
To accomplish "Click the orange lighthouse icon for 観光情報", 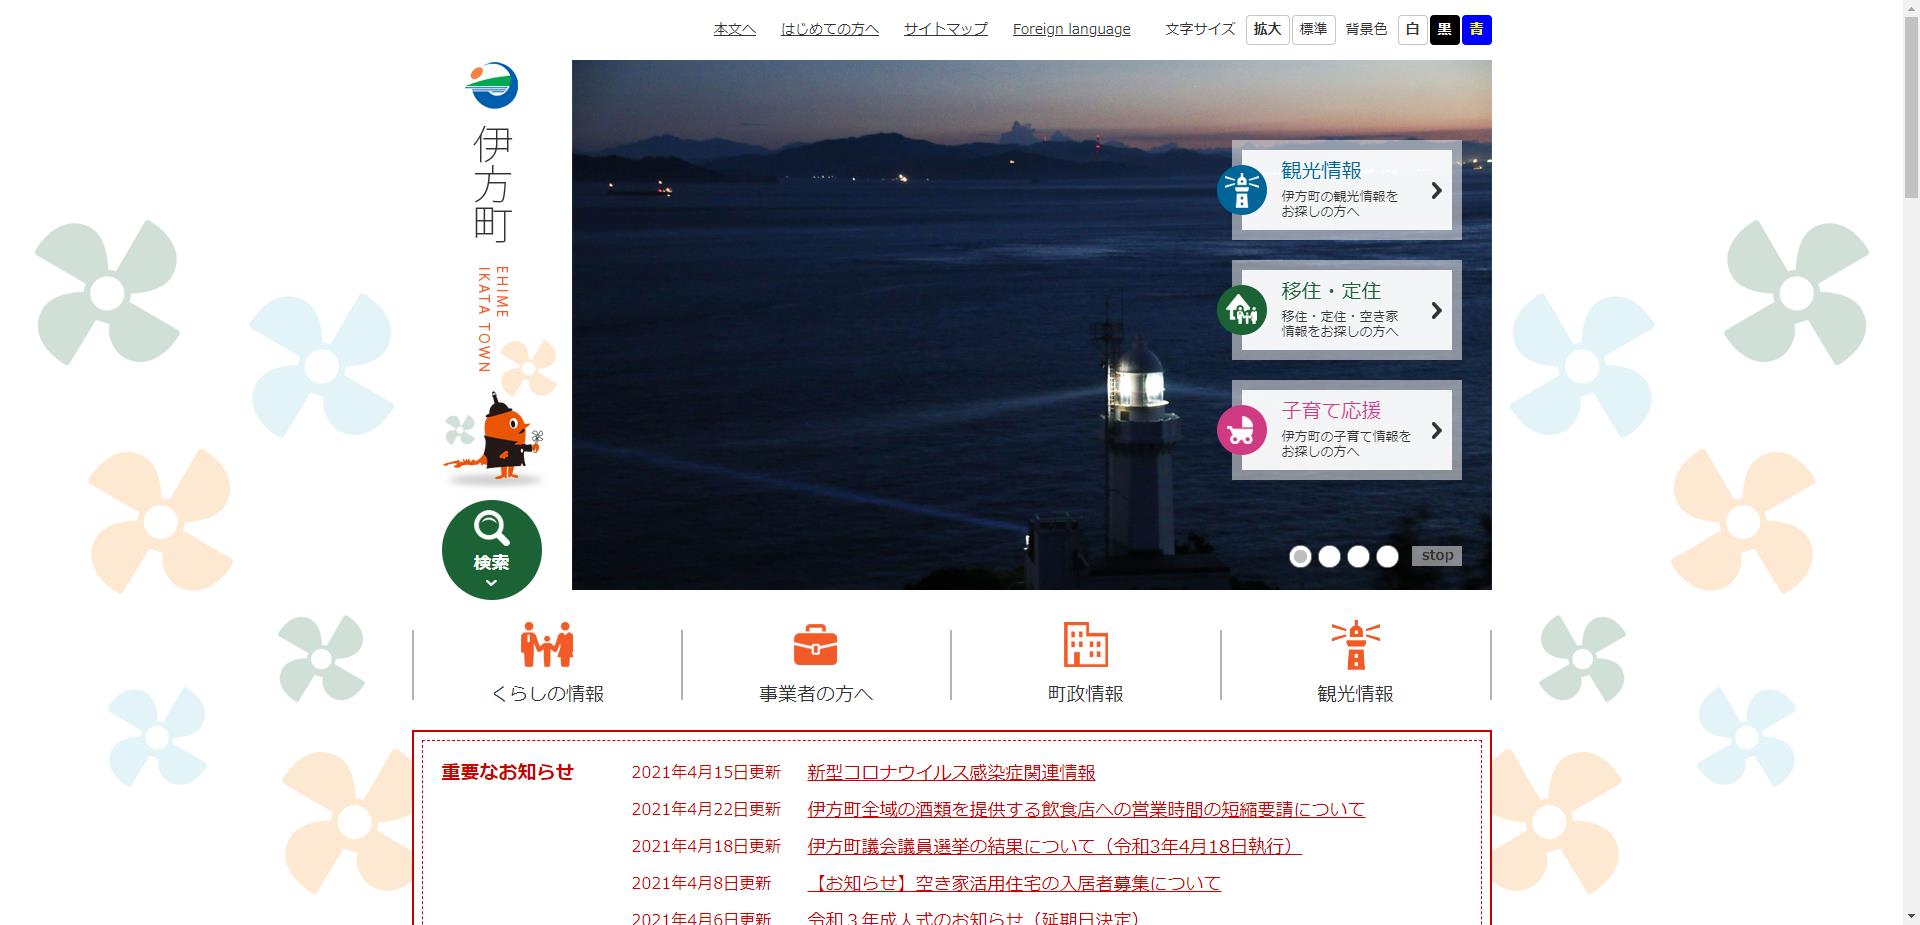I will (1355, 645).
